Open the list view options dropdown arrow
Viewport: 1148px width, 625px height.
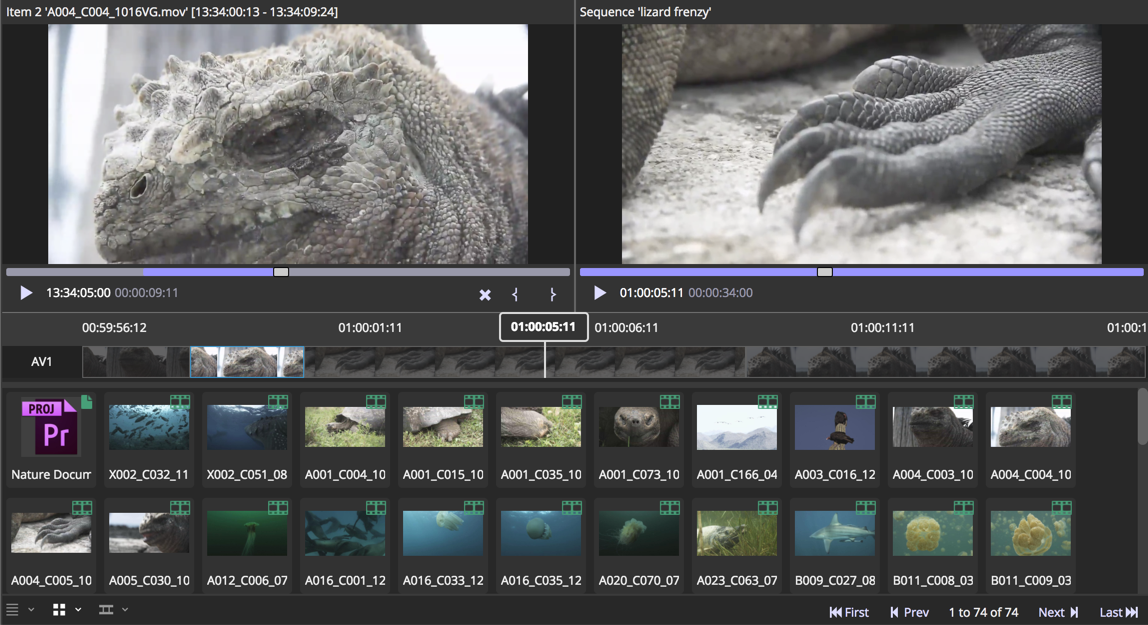click(x=31, y=610)
